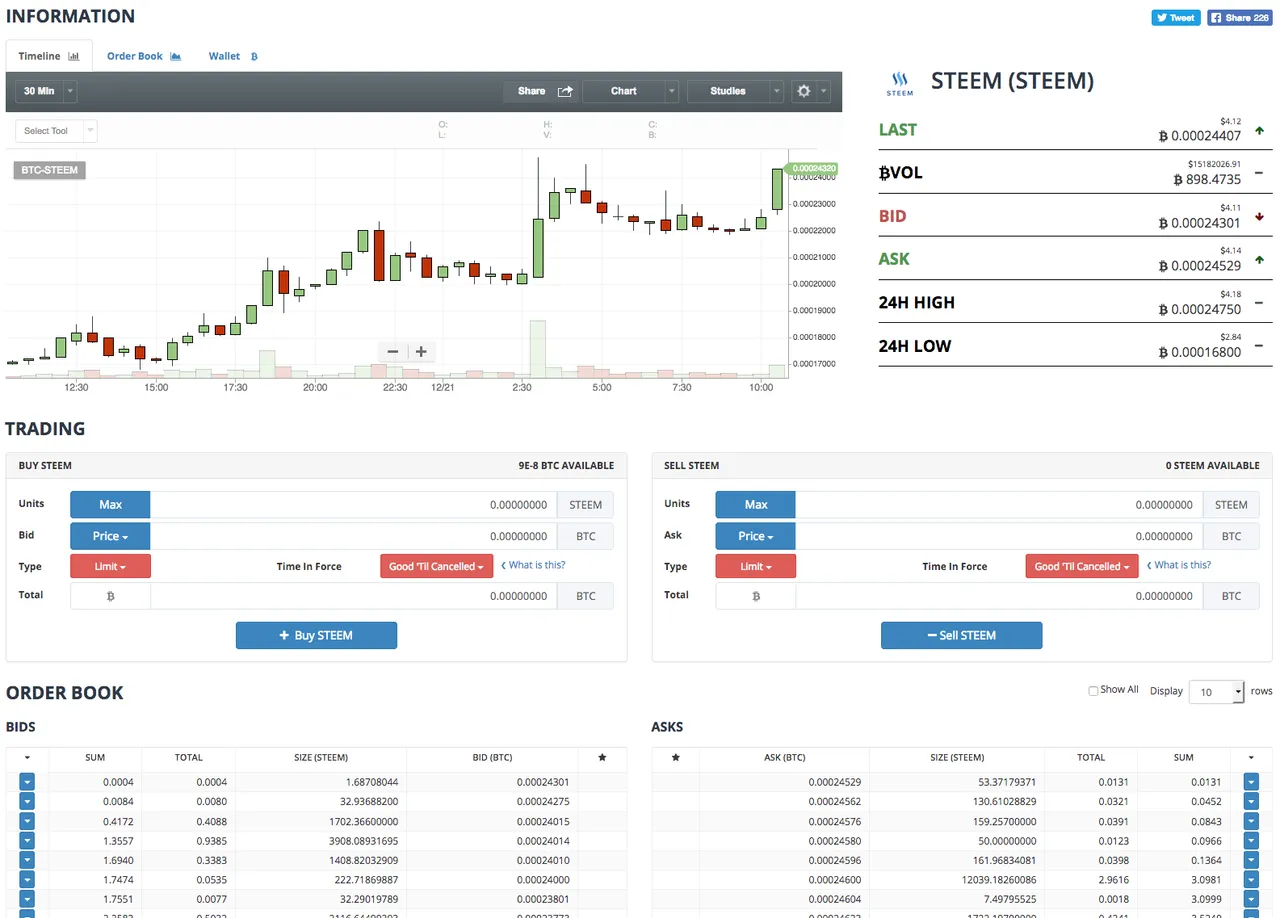Click the BTC-STEEM chart label
The width and height of the screenshot is (1280, 918).
pyautogui.click(x=50, y=170)
